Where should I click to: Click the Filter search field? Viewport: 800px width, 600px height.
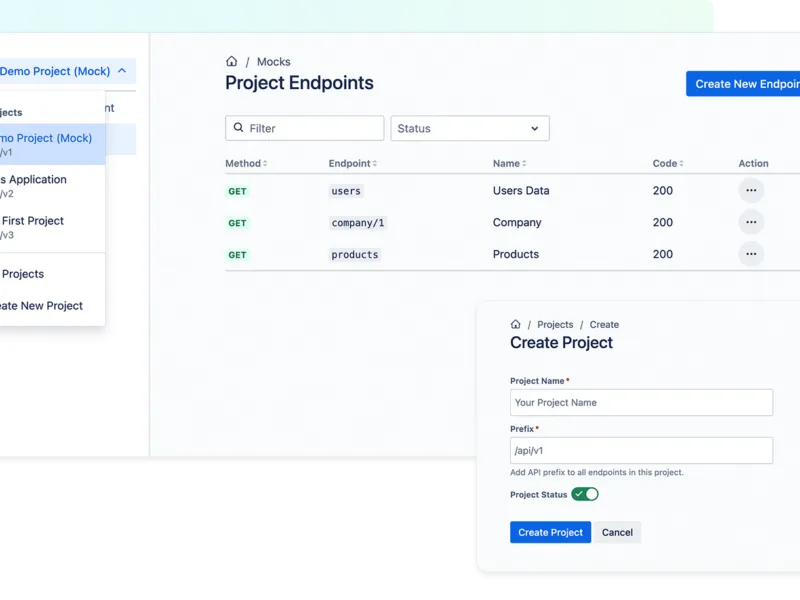click(305, 128)
